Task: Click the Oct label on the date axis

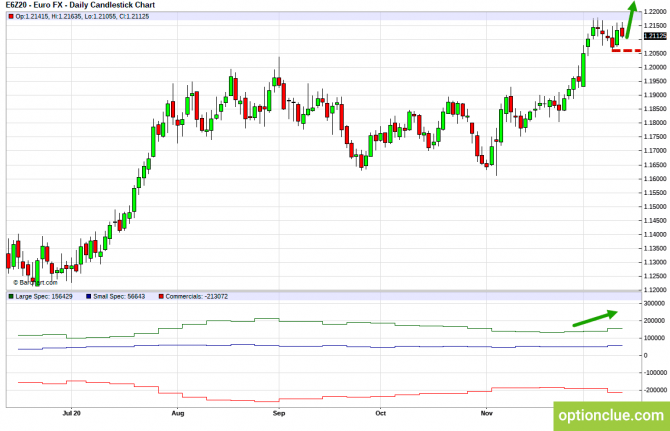Action: pos(380,411)
